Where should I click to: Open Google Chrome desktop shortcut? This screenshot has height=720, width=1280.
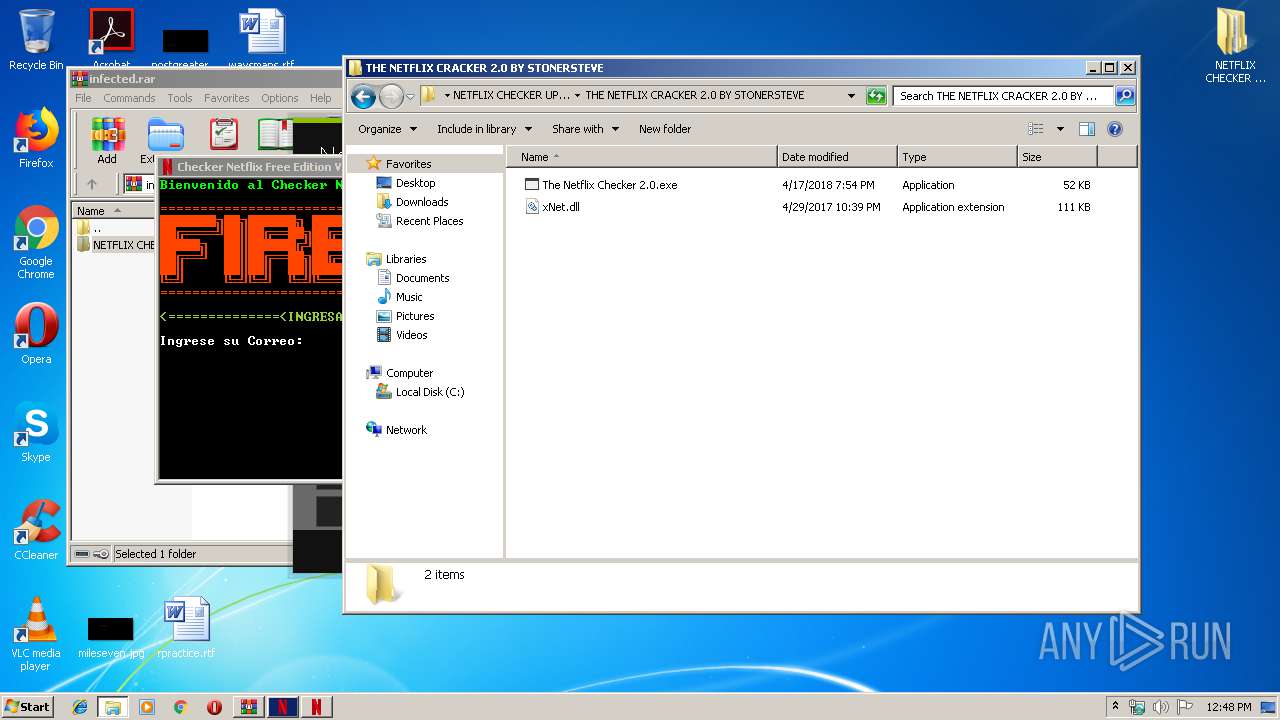(36, 243)
